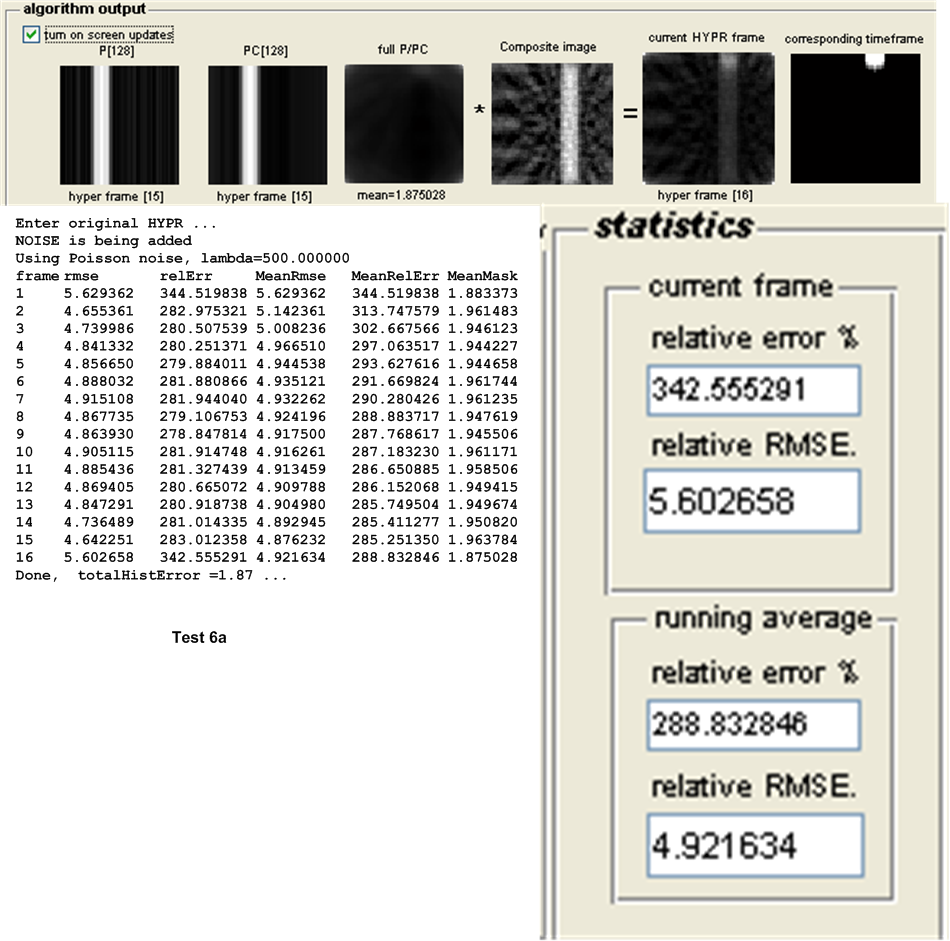This screenshot has width=950, height=941.
Task: Click current frame relative error field 342.555291
Action: [753, 391]
